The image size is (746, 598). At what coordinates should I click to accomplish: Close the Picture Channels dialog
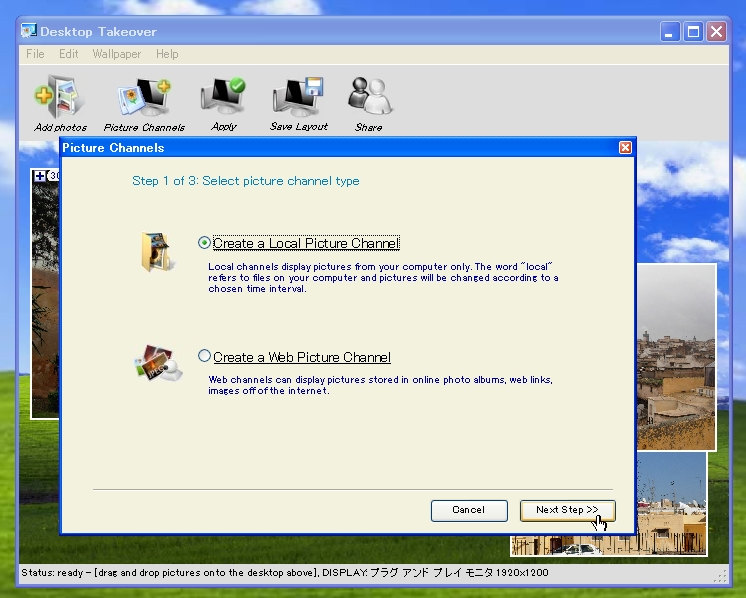coord(625,147)
